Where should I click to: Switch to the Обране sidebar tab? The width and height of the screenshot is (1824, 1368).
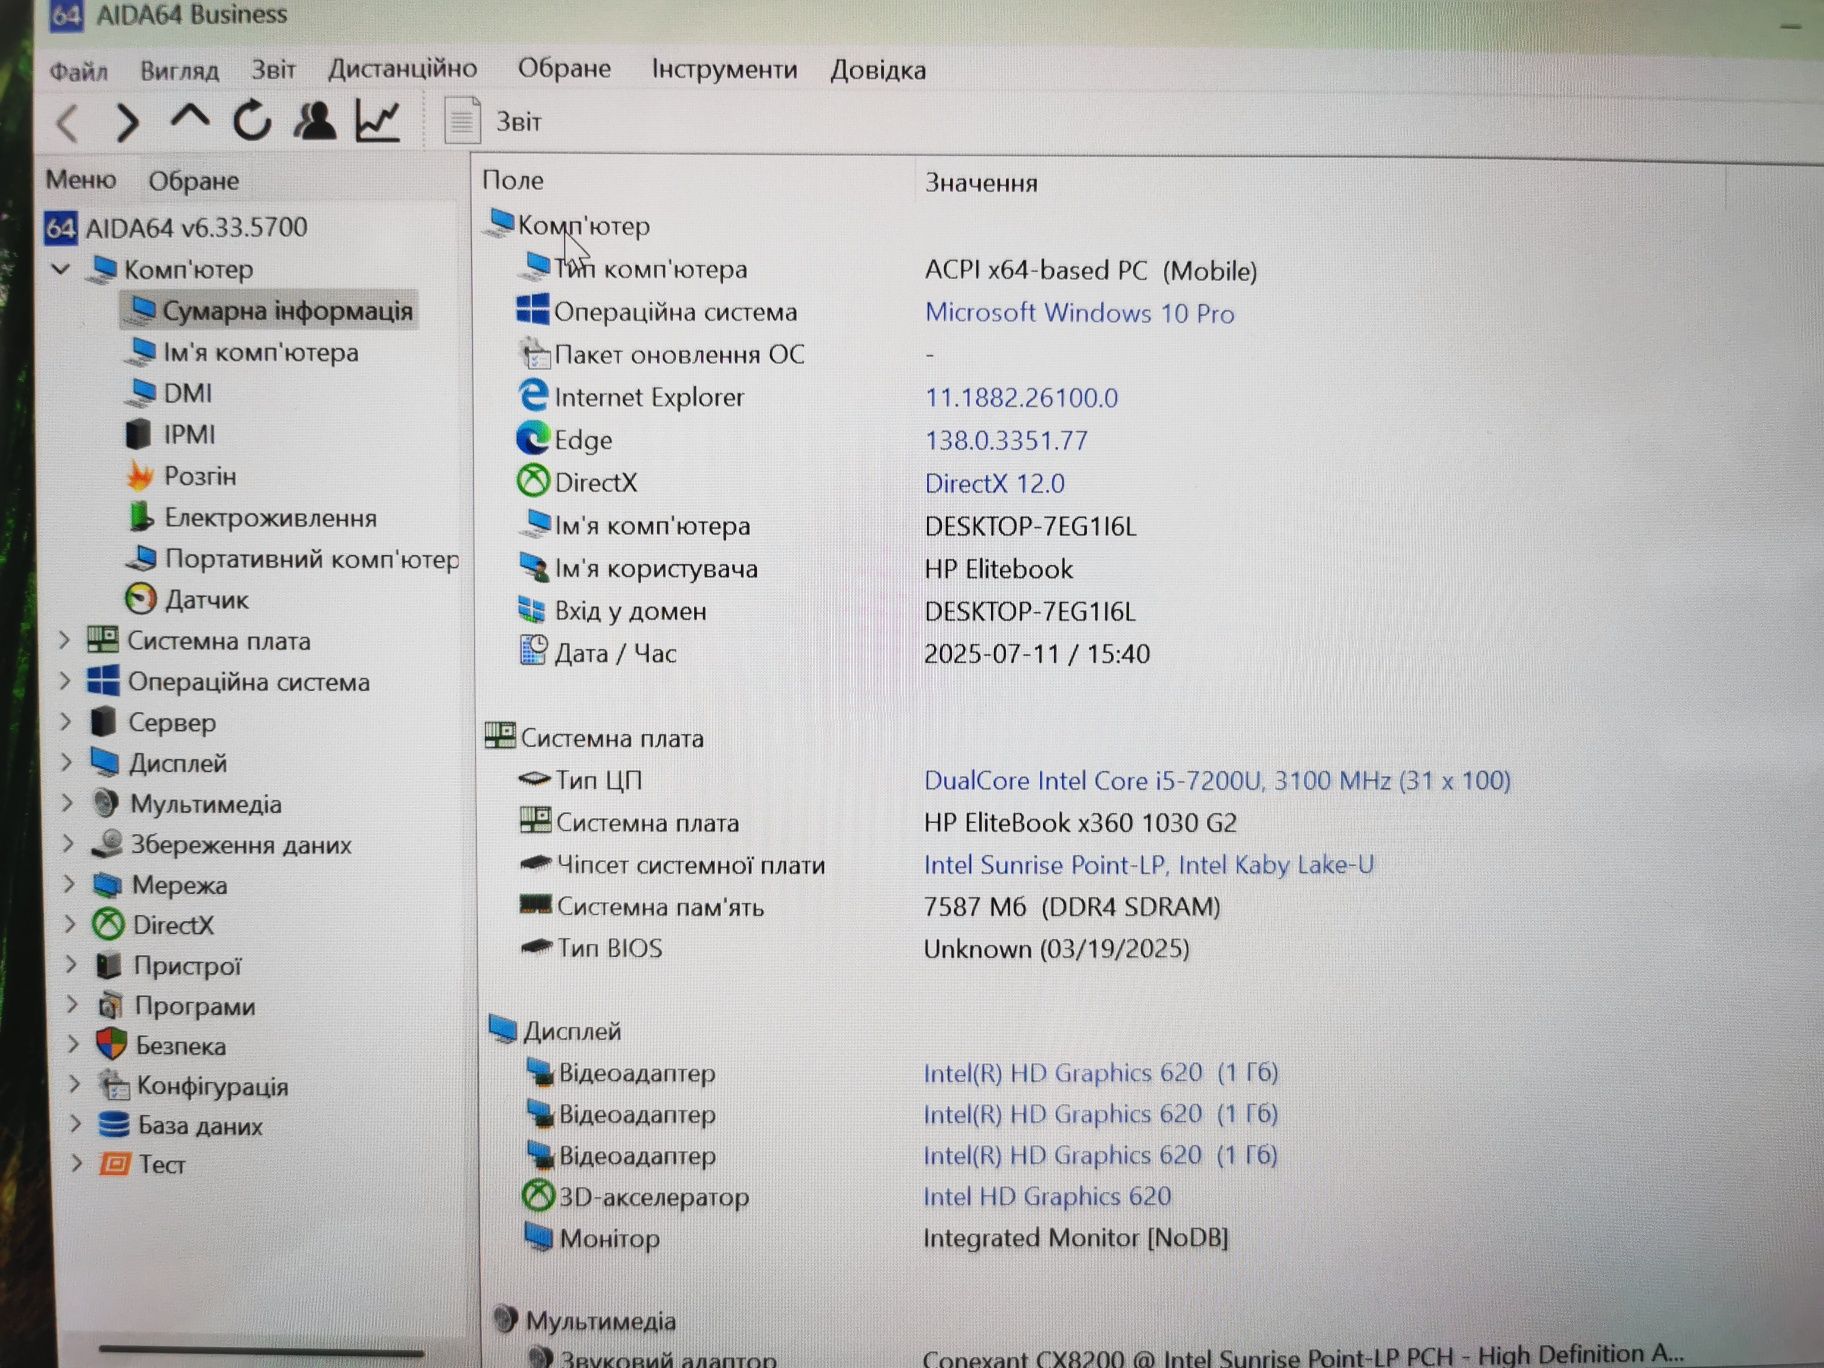(193, 181)
